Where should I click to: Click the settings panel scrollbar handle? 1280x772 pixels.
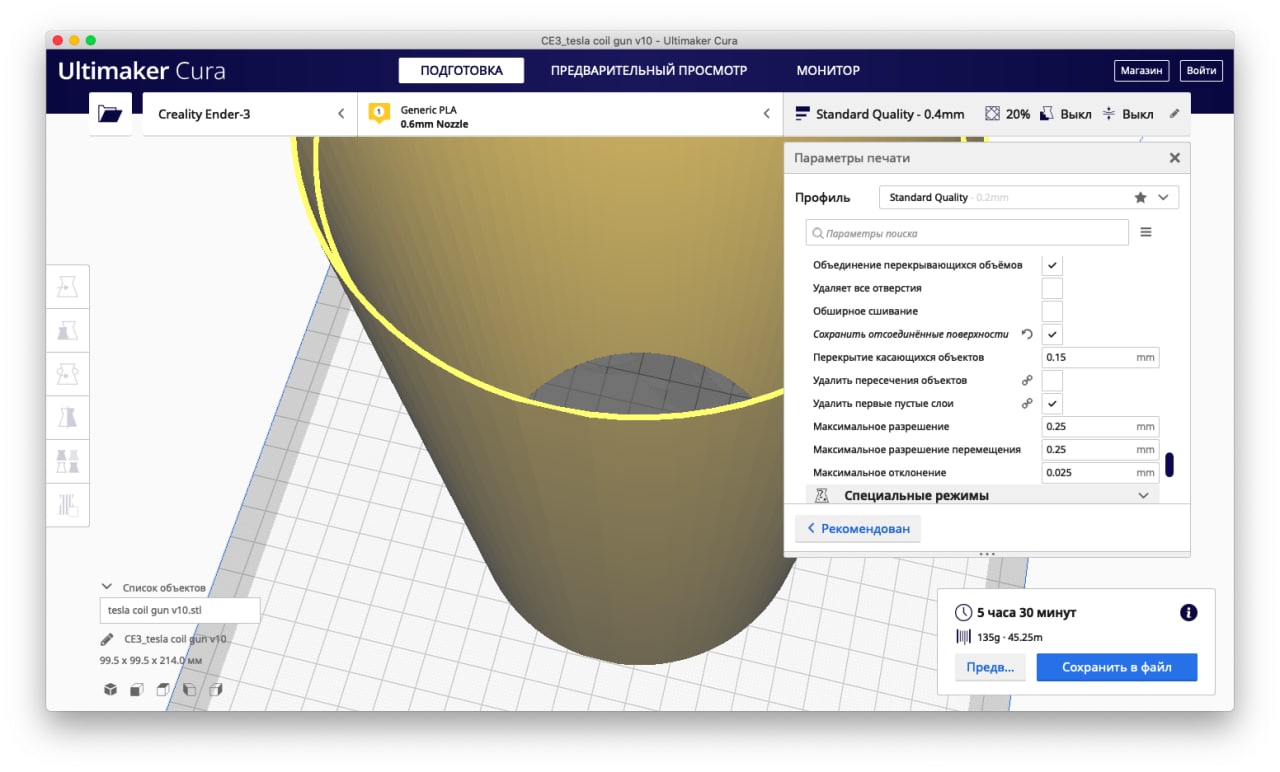(1169, 465)
